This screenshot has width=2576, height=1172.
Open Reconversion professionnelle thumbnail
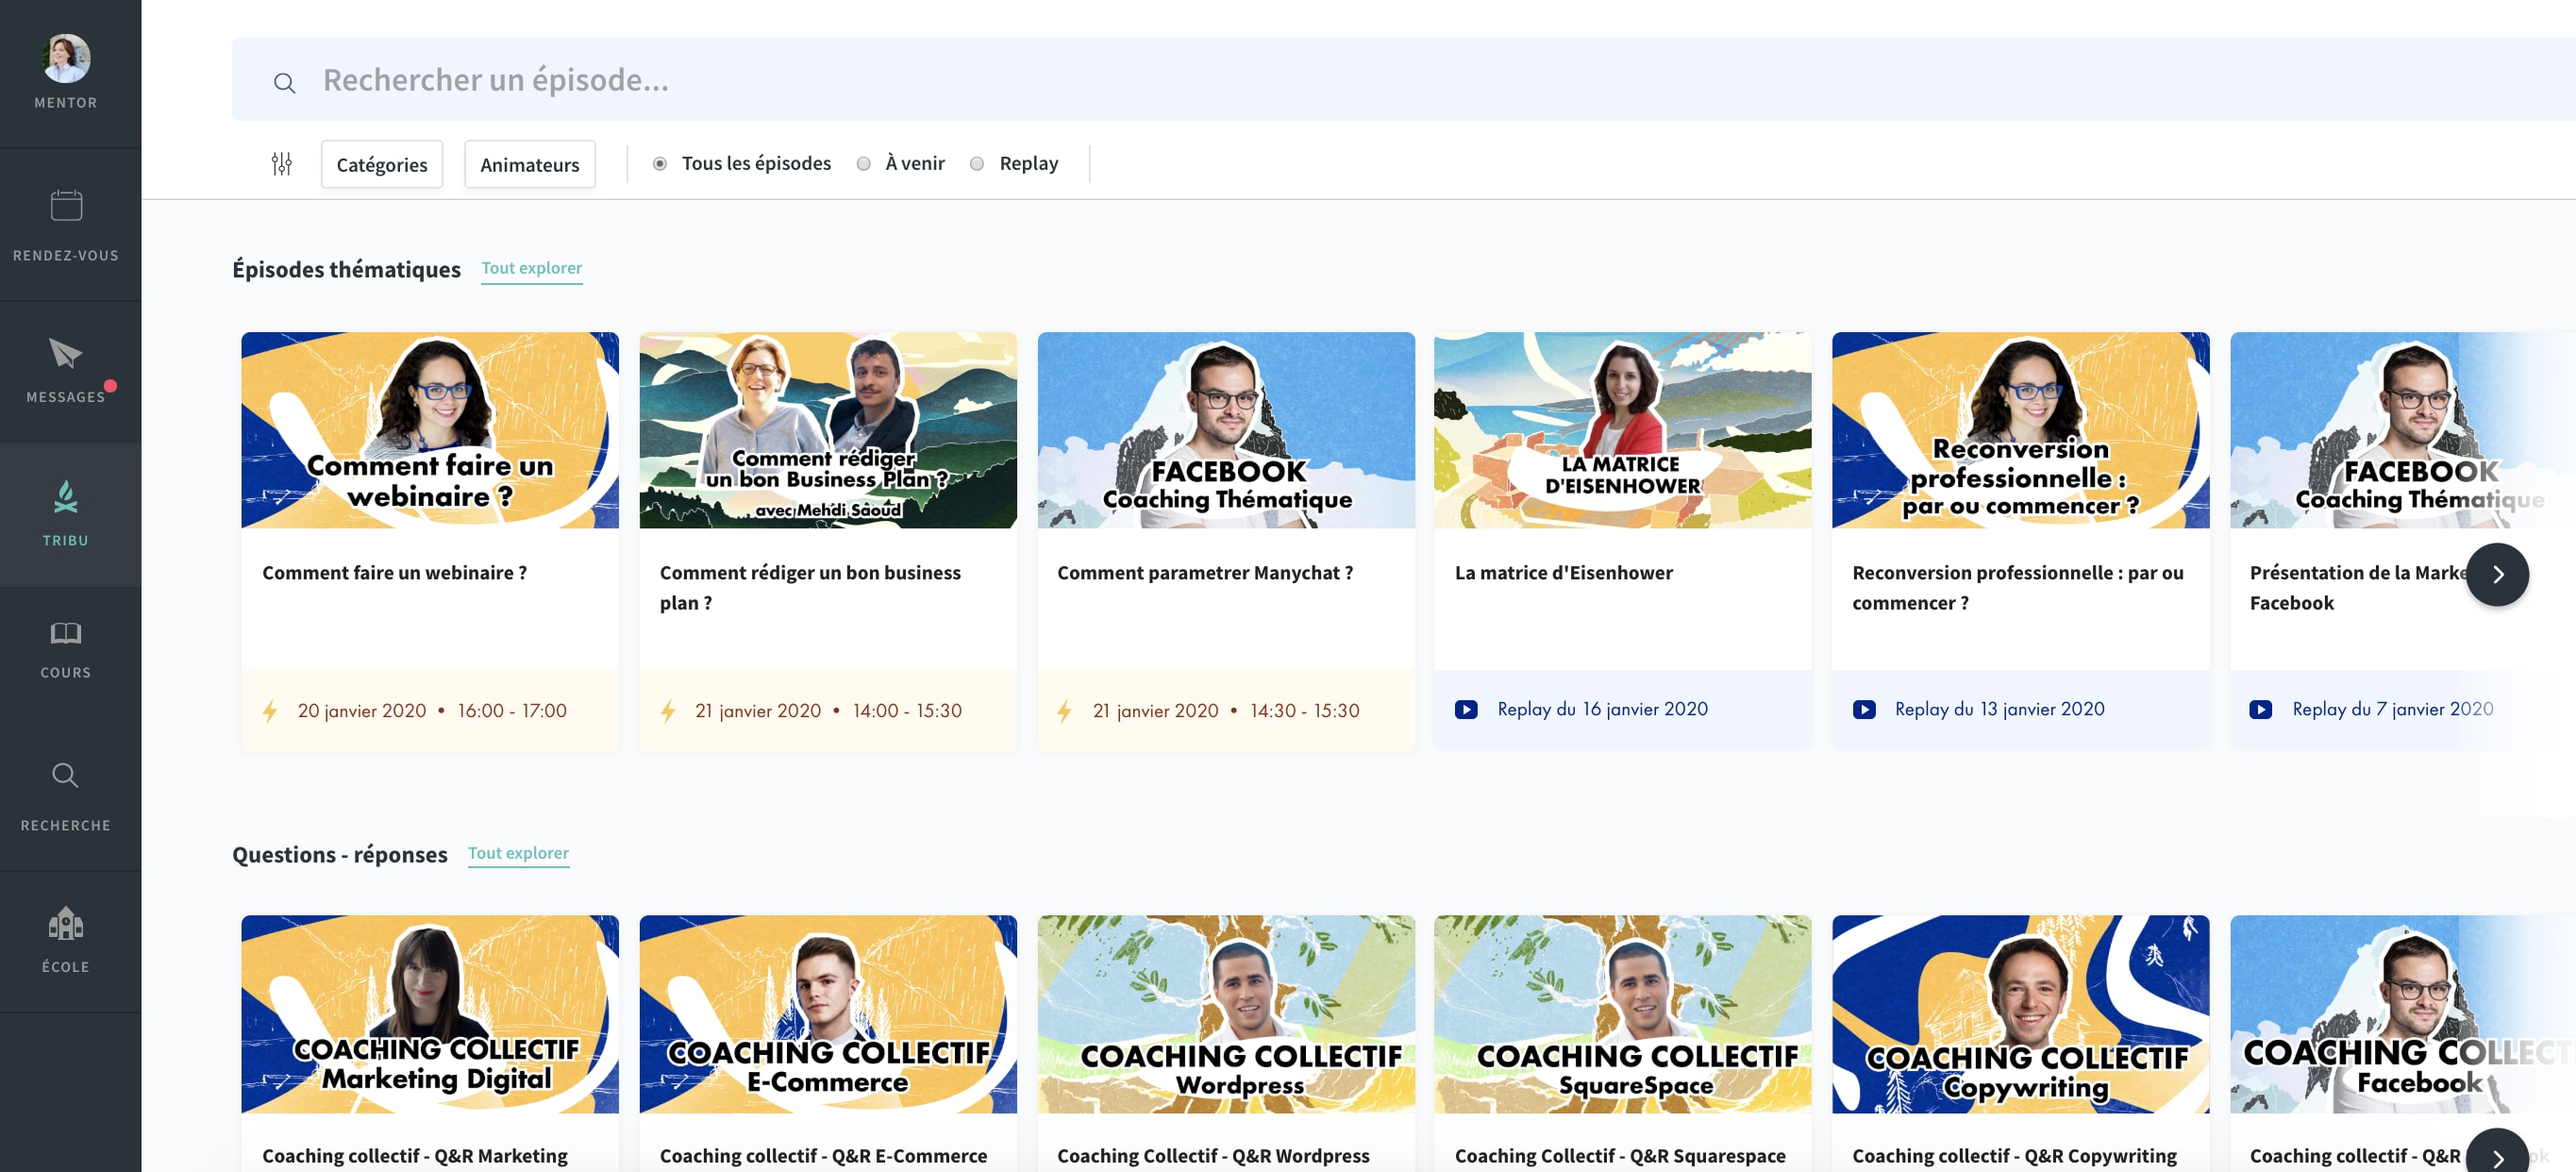pyautogui.click(x=2021, y=430)
